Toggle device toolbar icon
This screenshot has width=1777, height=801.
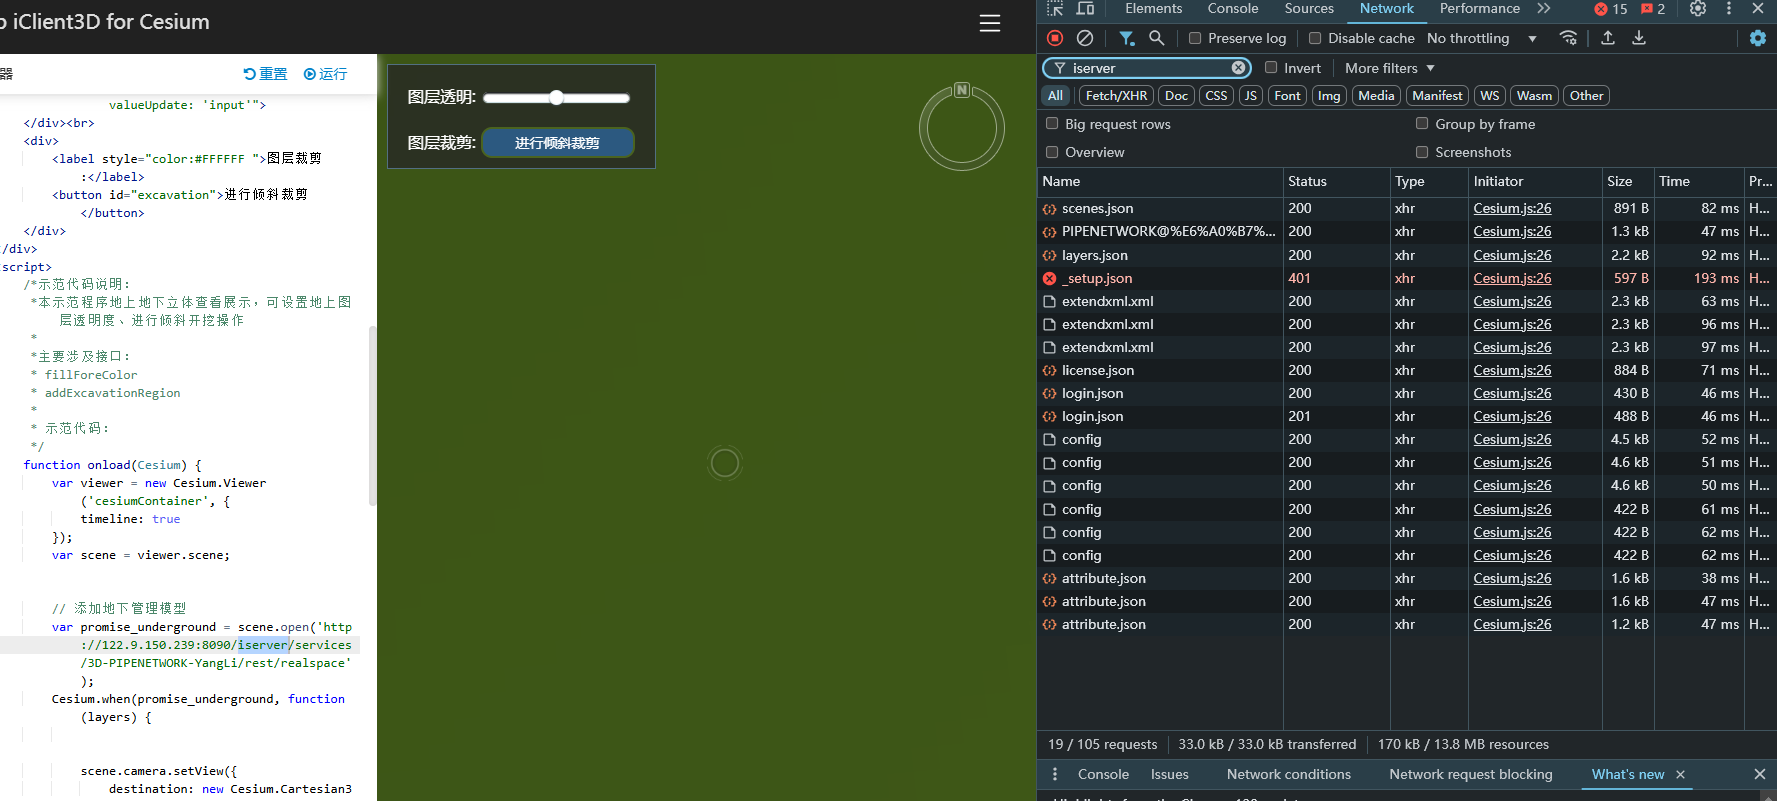[x=1085, y=8]
